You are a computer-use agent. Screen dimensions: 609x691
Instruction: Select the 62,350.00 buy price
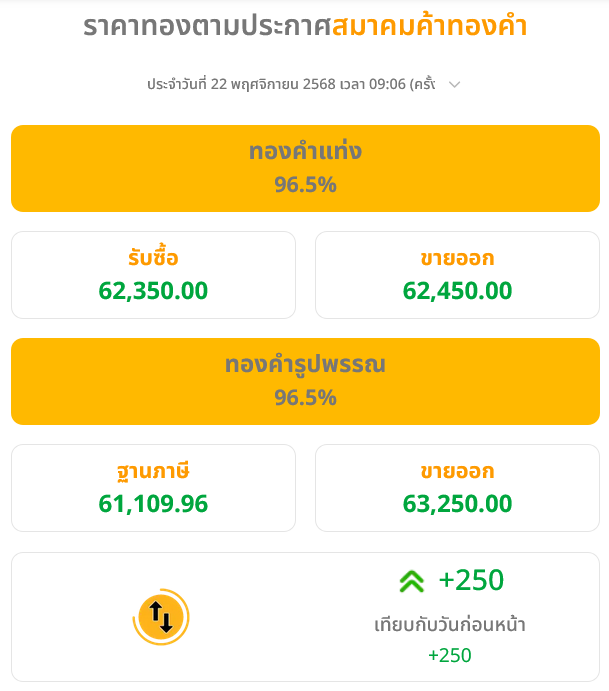[x=153, y=291]
